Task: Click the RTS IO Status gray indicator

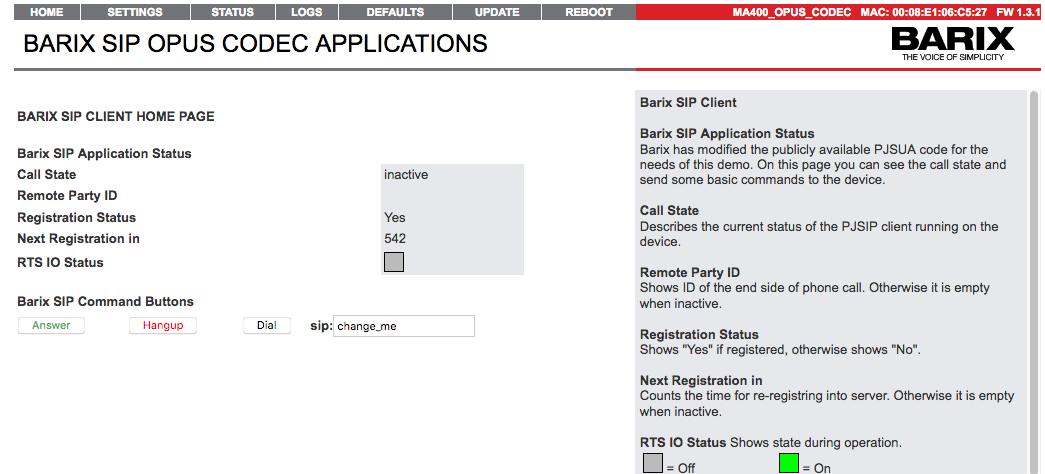Action: point(394,262)
